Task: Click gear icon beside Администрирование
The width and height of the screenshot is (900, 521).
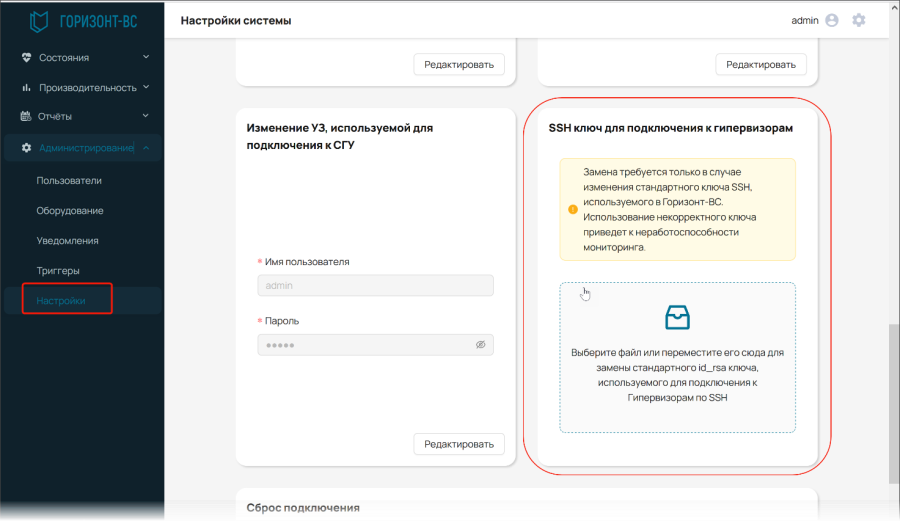Action: [x=26, y=147]
